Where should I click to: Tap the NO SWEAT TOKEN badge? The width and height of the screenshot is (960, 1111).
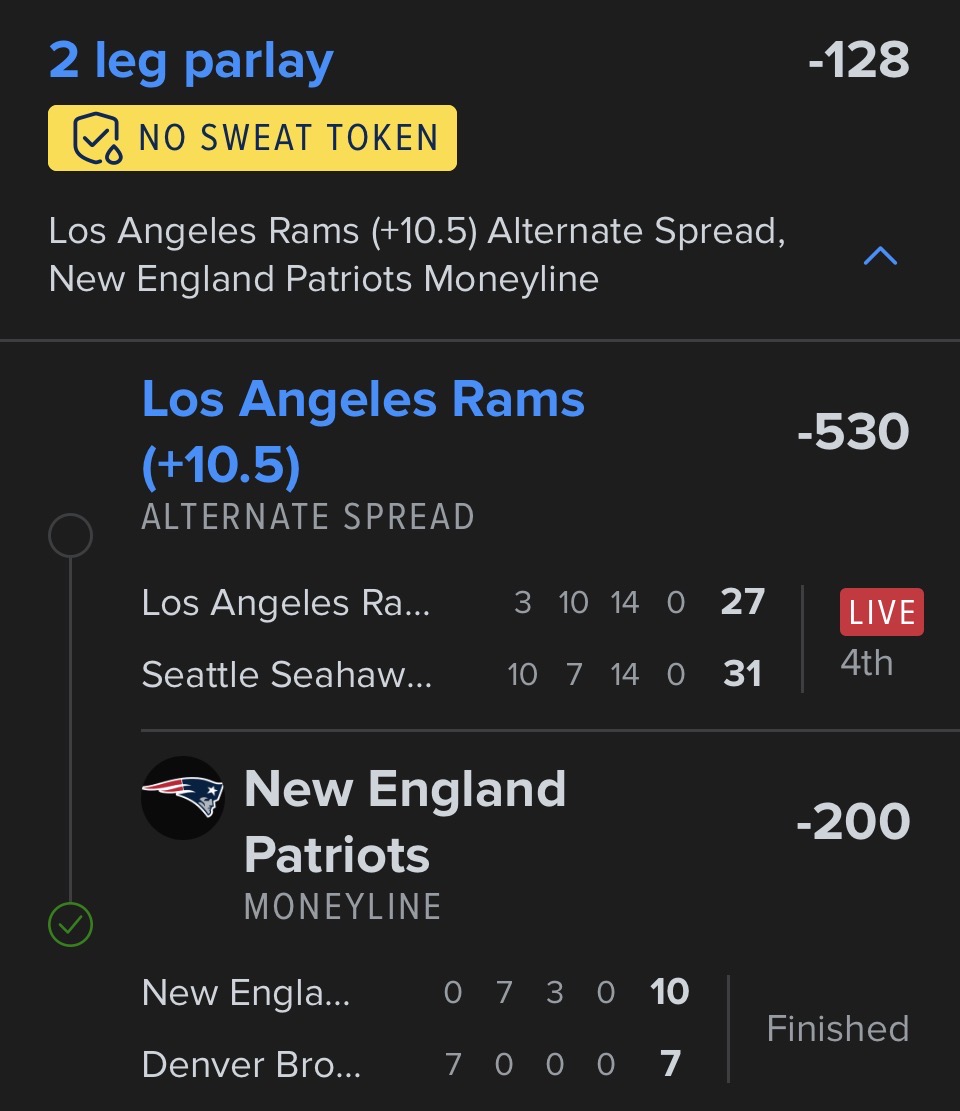(253, 138)
